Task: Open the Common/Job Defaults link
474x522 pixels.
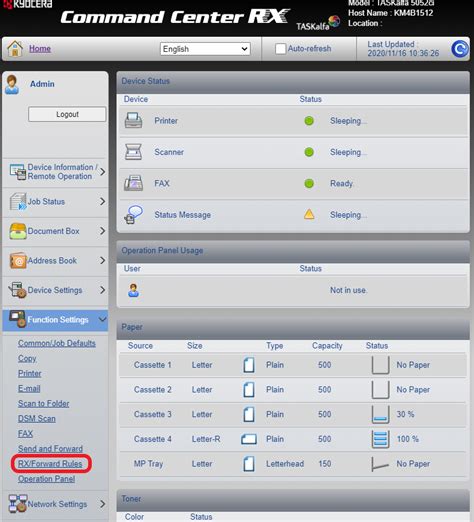Action: point(57,343)
